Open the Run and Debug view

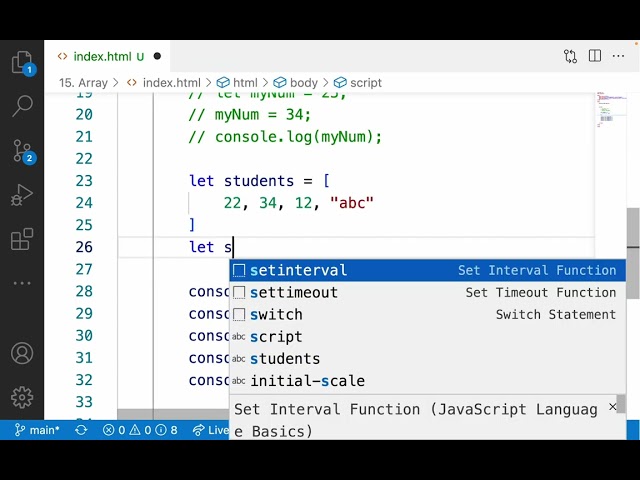point(22,195)
